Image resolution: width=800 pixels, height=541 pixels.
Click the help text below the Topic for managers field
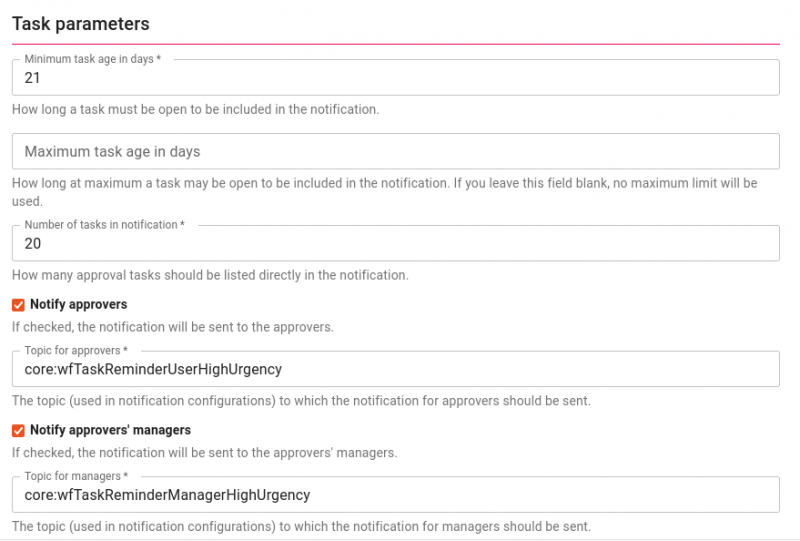[x=301, y=526]
